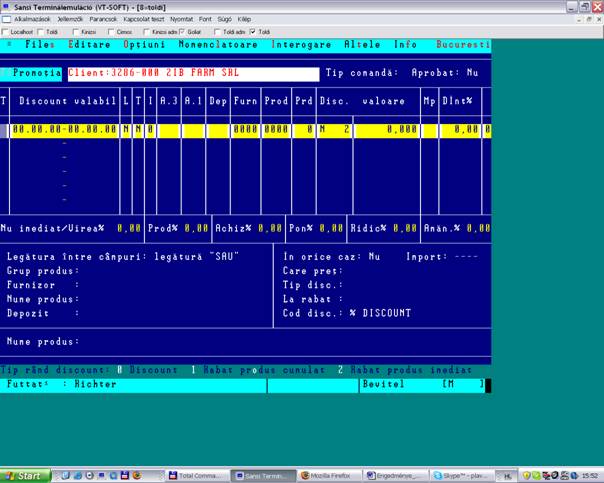
Task: Click the discount validity date cell 00.00.00-00.00.00
Action: coord(64,130)
